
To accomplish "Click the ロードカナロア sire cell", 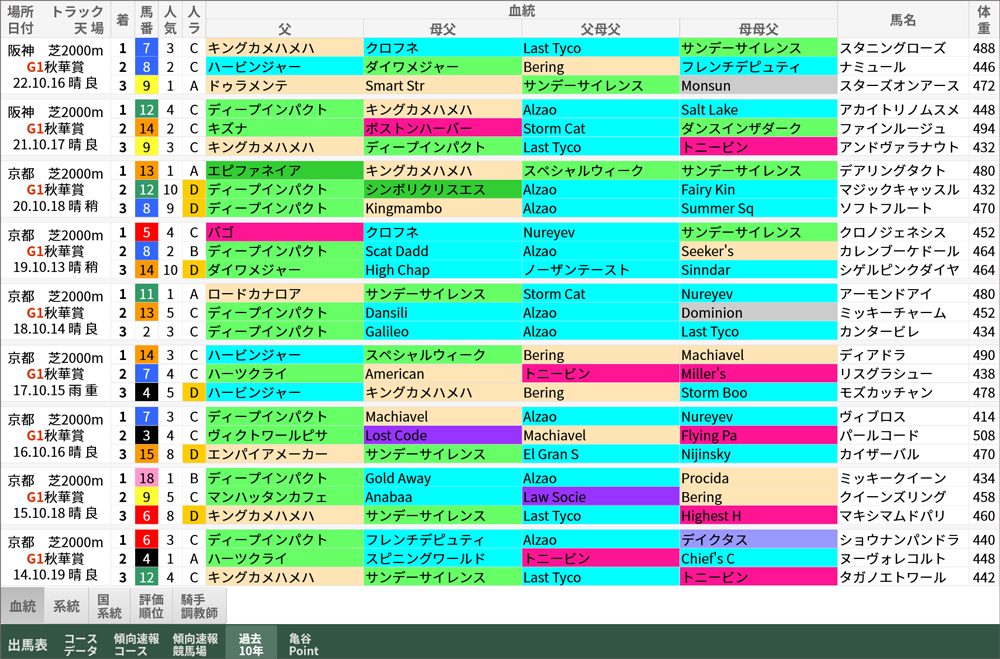I will tap(284, 294).
